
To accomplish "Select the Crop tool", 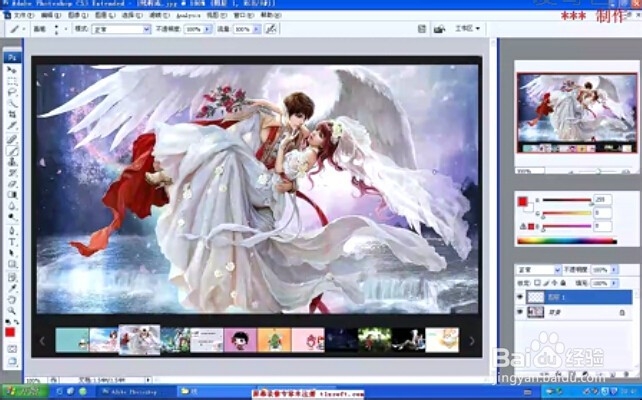I will pos(12,115).
